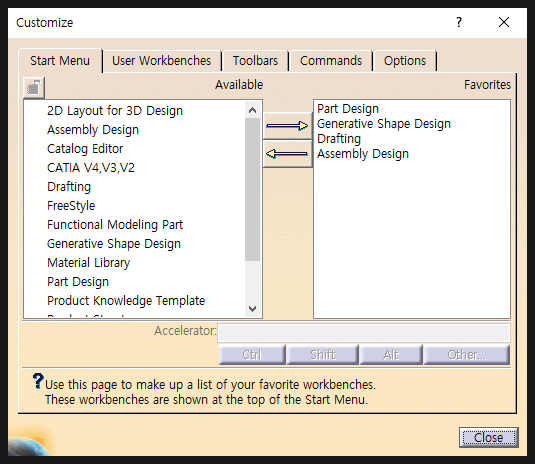Close the Customize dialog with the X
The image size is (535, 464).
[504, 23]
